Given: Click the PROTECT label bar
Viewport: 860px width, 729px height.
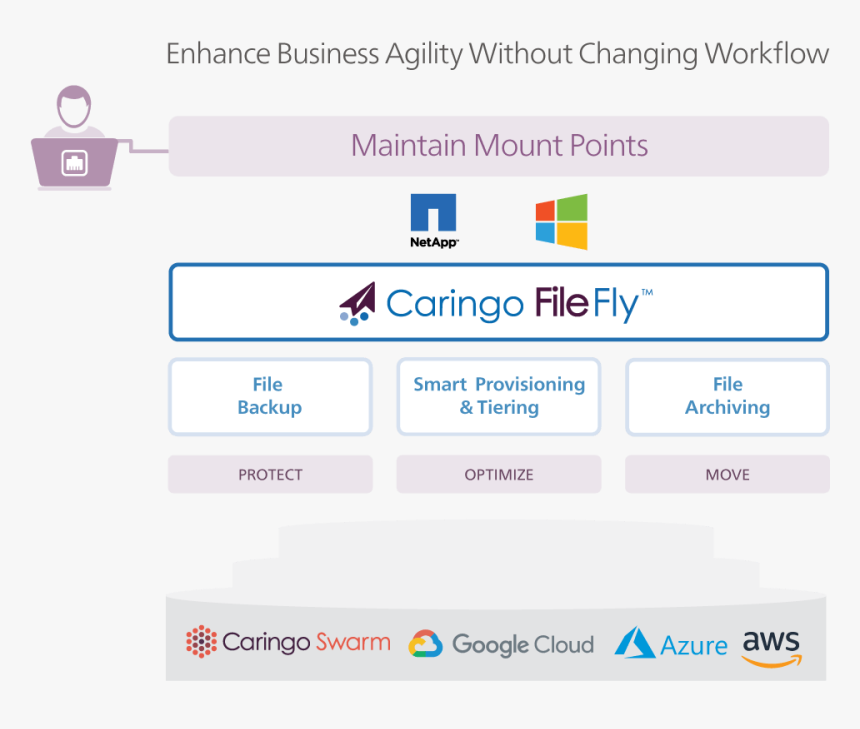Looking at the screenshot, I should pos(270,475).
